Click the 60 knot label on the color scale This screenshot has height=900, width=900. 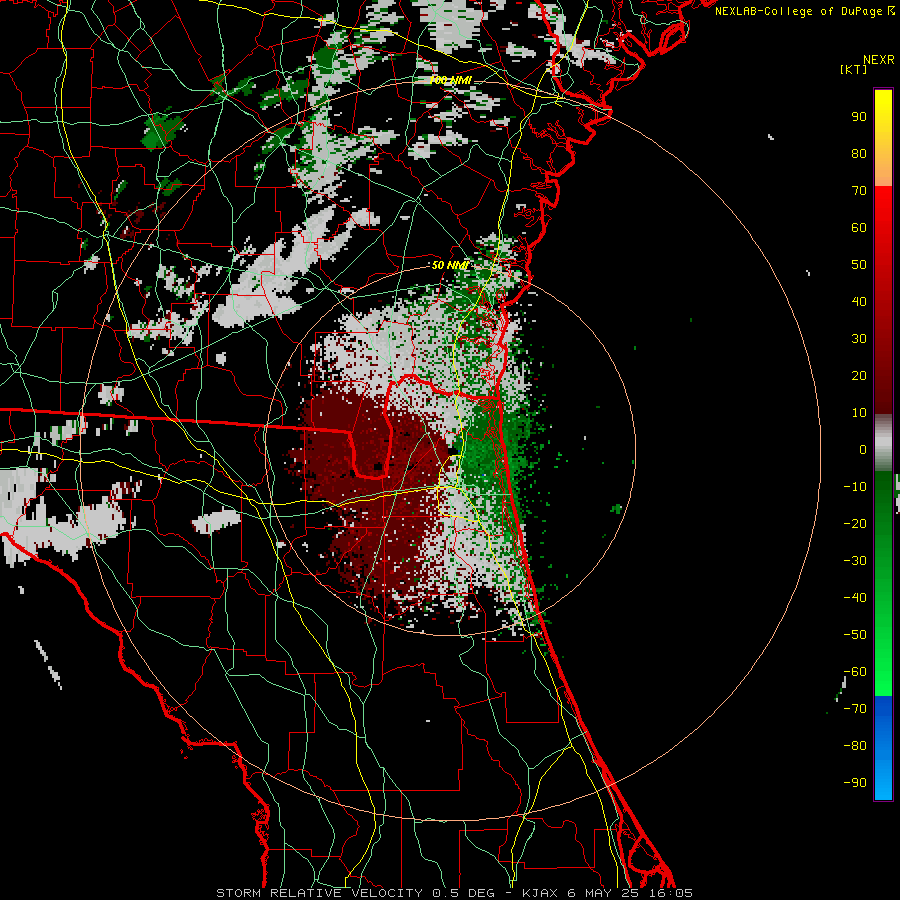click(x=859, y=228)
